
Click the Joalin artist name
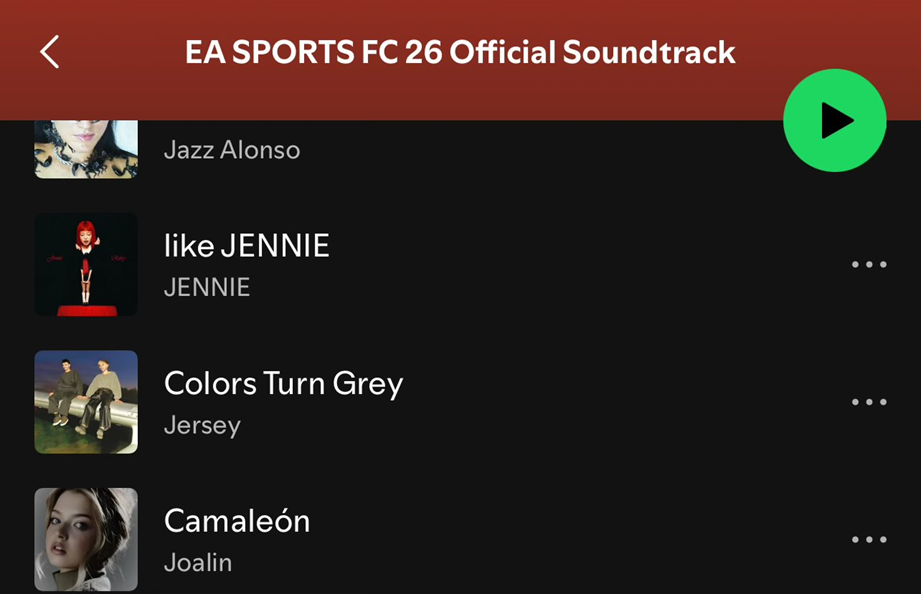(x=198, y=563)
